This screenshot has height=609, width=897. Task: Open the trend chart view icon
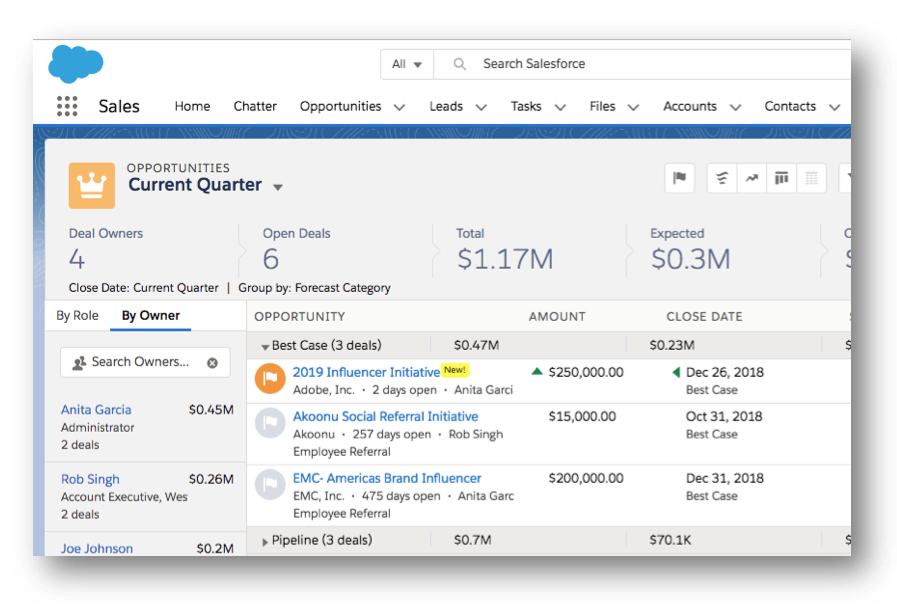click(x=752, y=178)
